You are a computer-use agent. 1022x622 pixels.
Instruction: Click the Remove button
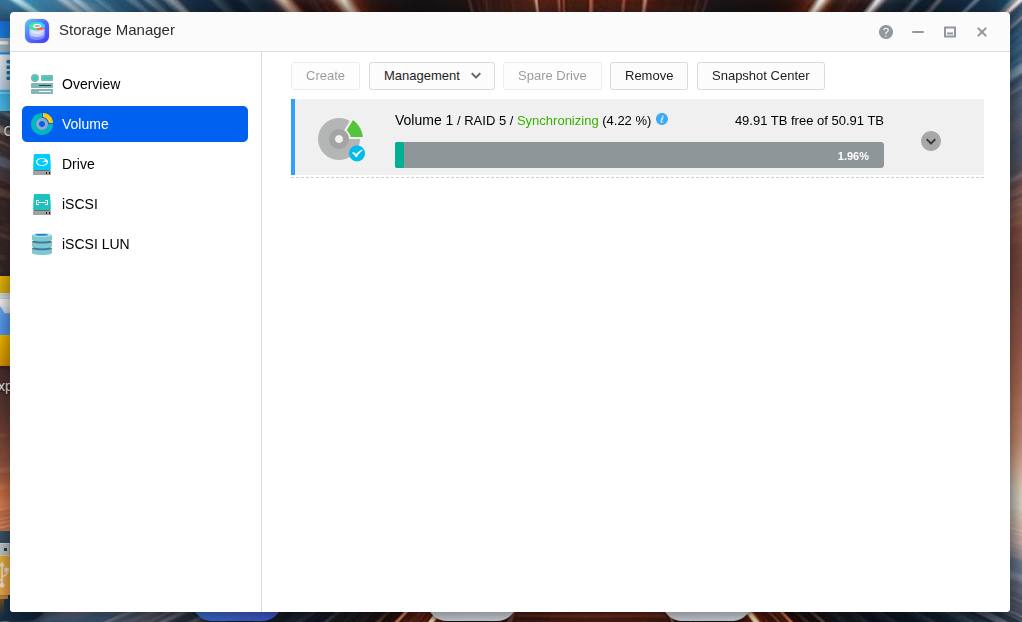click(649, 76)
